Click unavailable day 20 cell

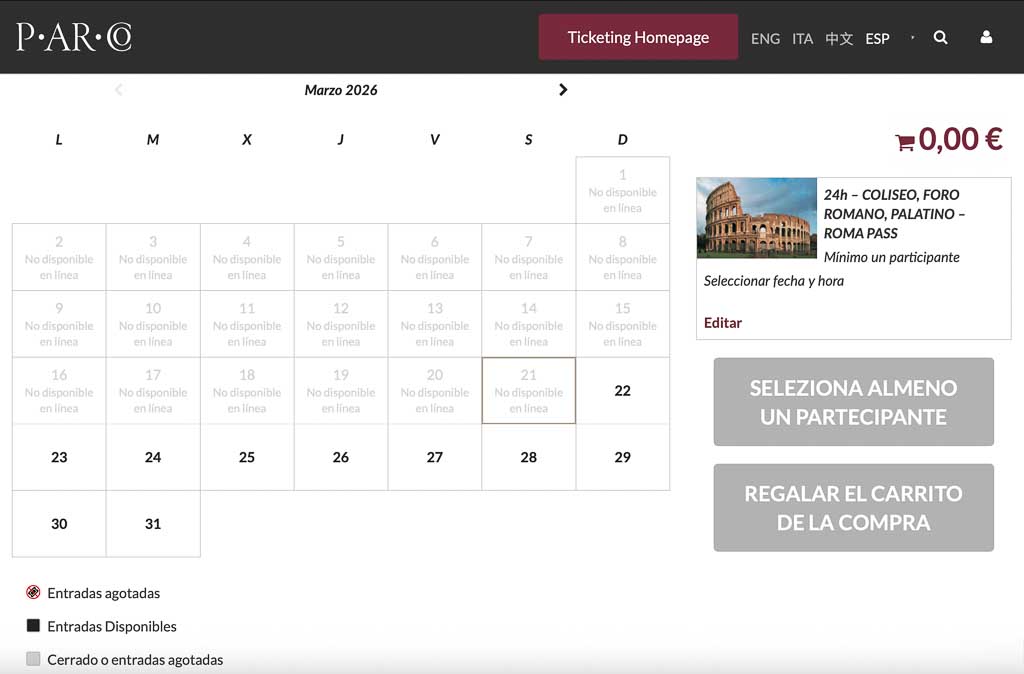click(x=435, y=391)
